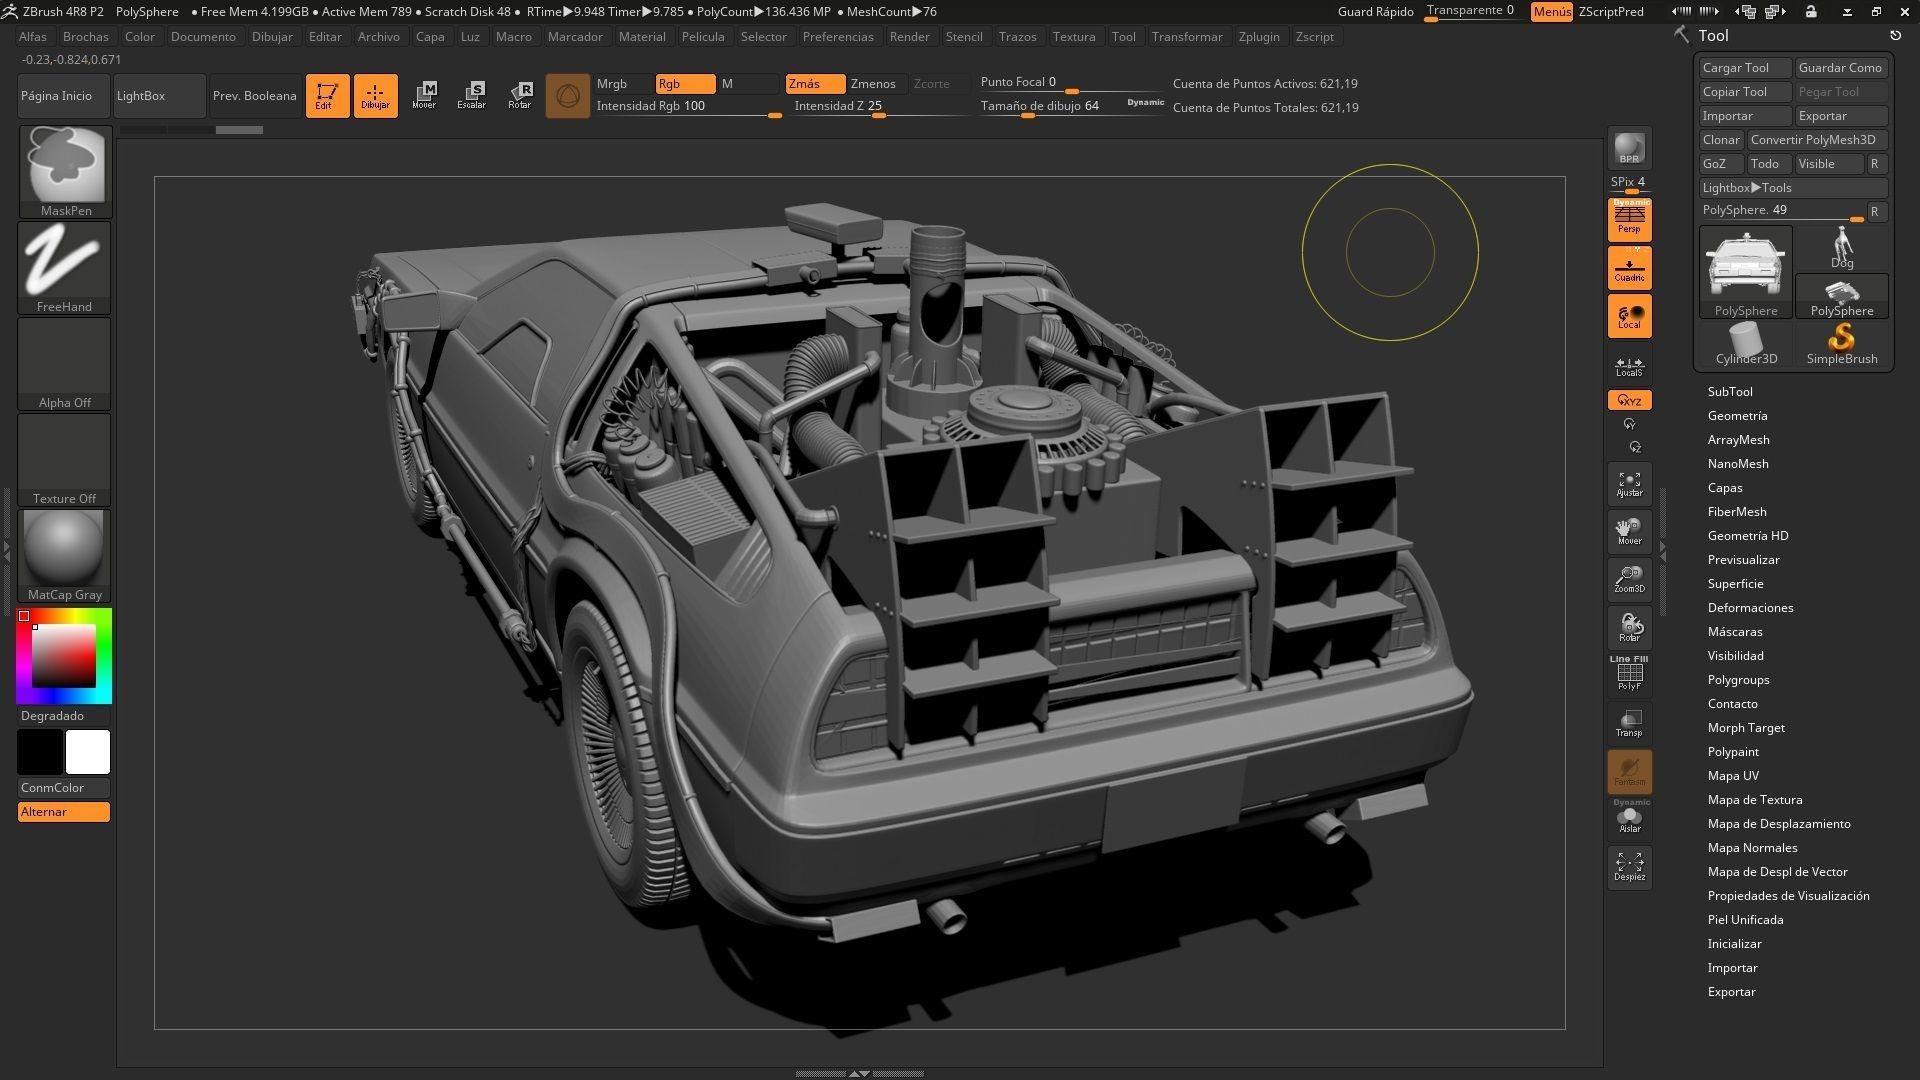Select the Edit mode button
Screen dimensions: 1920x1080
click(327, 96)
